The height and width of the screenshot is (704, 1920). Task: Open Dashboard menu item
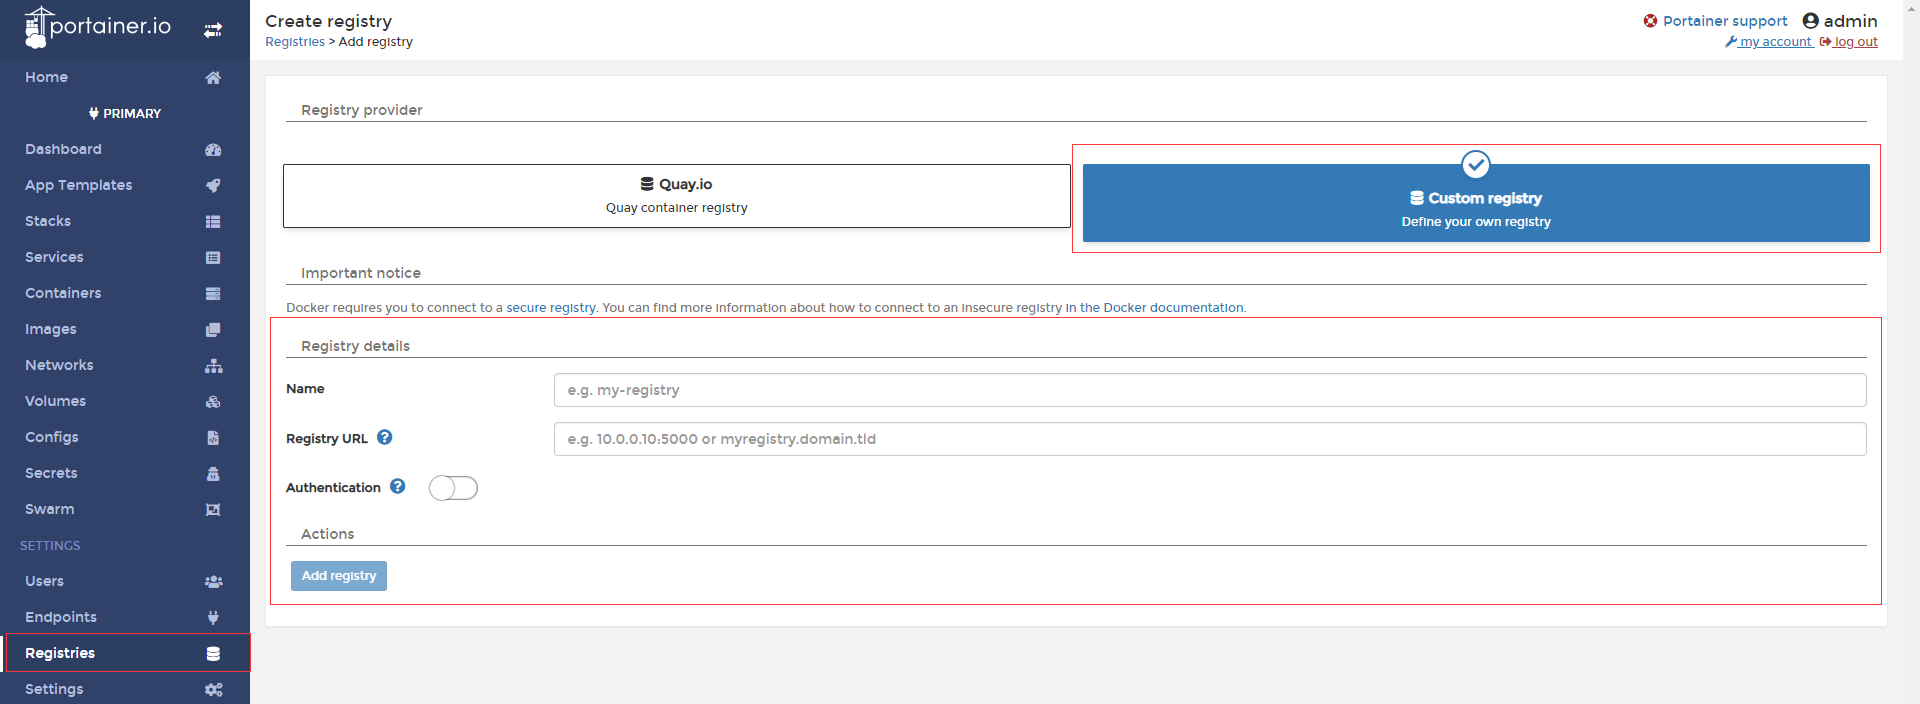click(x=125, y=149)
